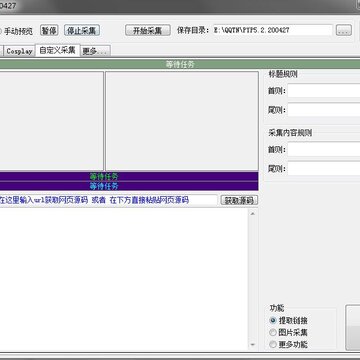Click the 保存目录 label

(x=193, y=30)
